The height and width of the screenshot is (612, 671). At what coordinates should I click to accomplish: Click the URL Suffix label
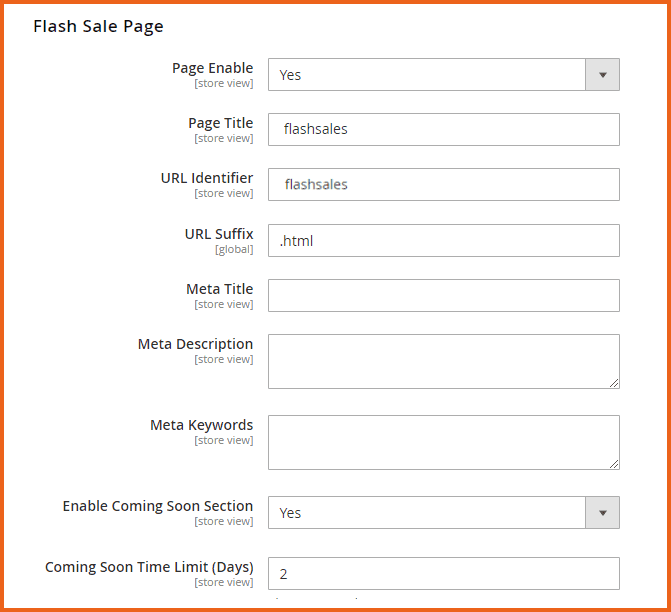(x=218, y=234)
